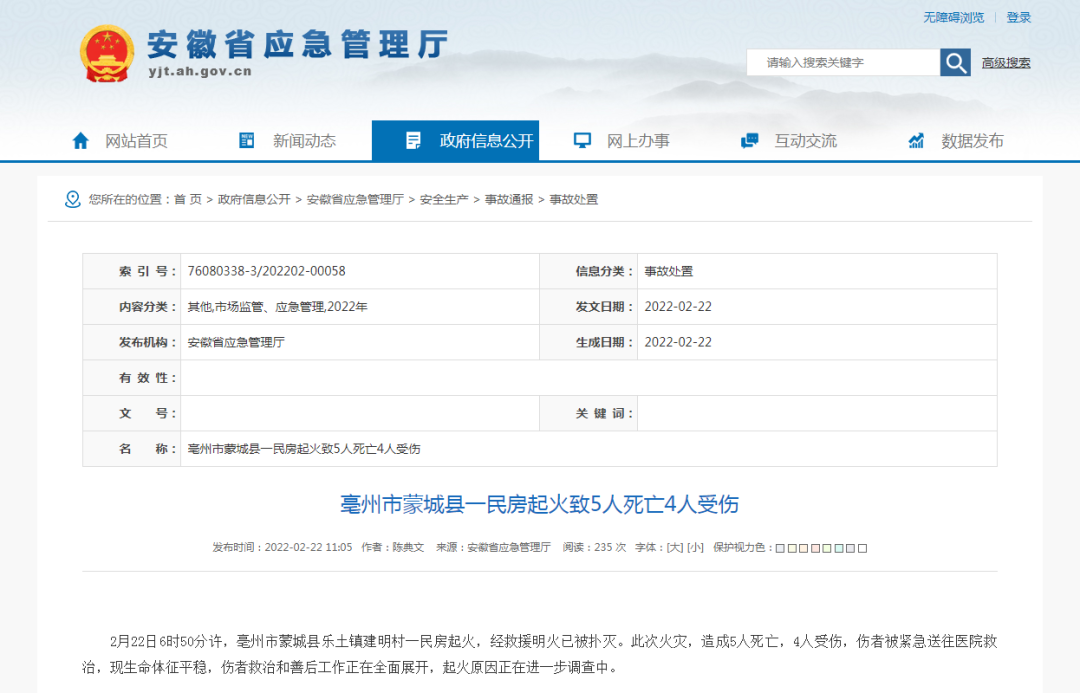Click the magnifying glass search icon
The image size is (1080, 693).
(955, 61)
